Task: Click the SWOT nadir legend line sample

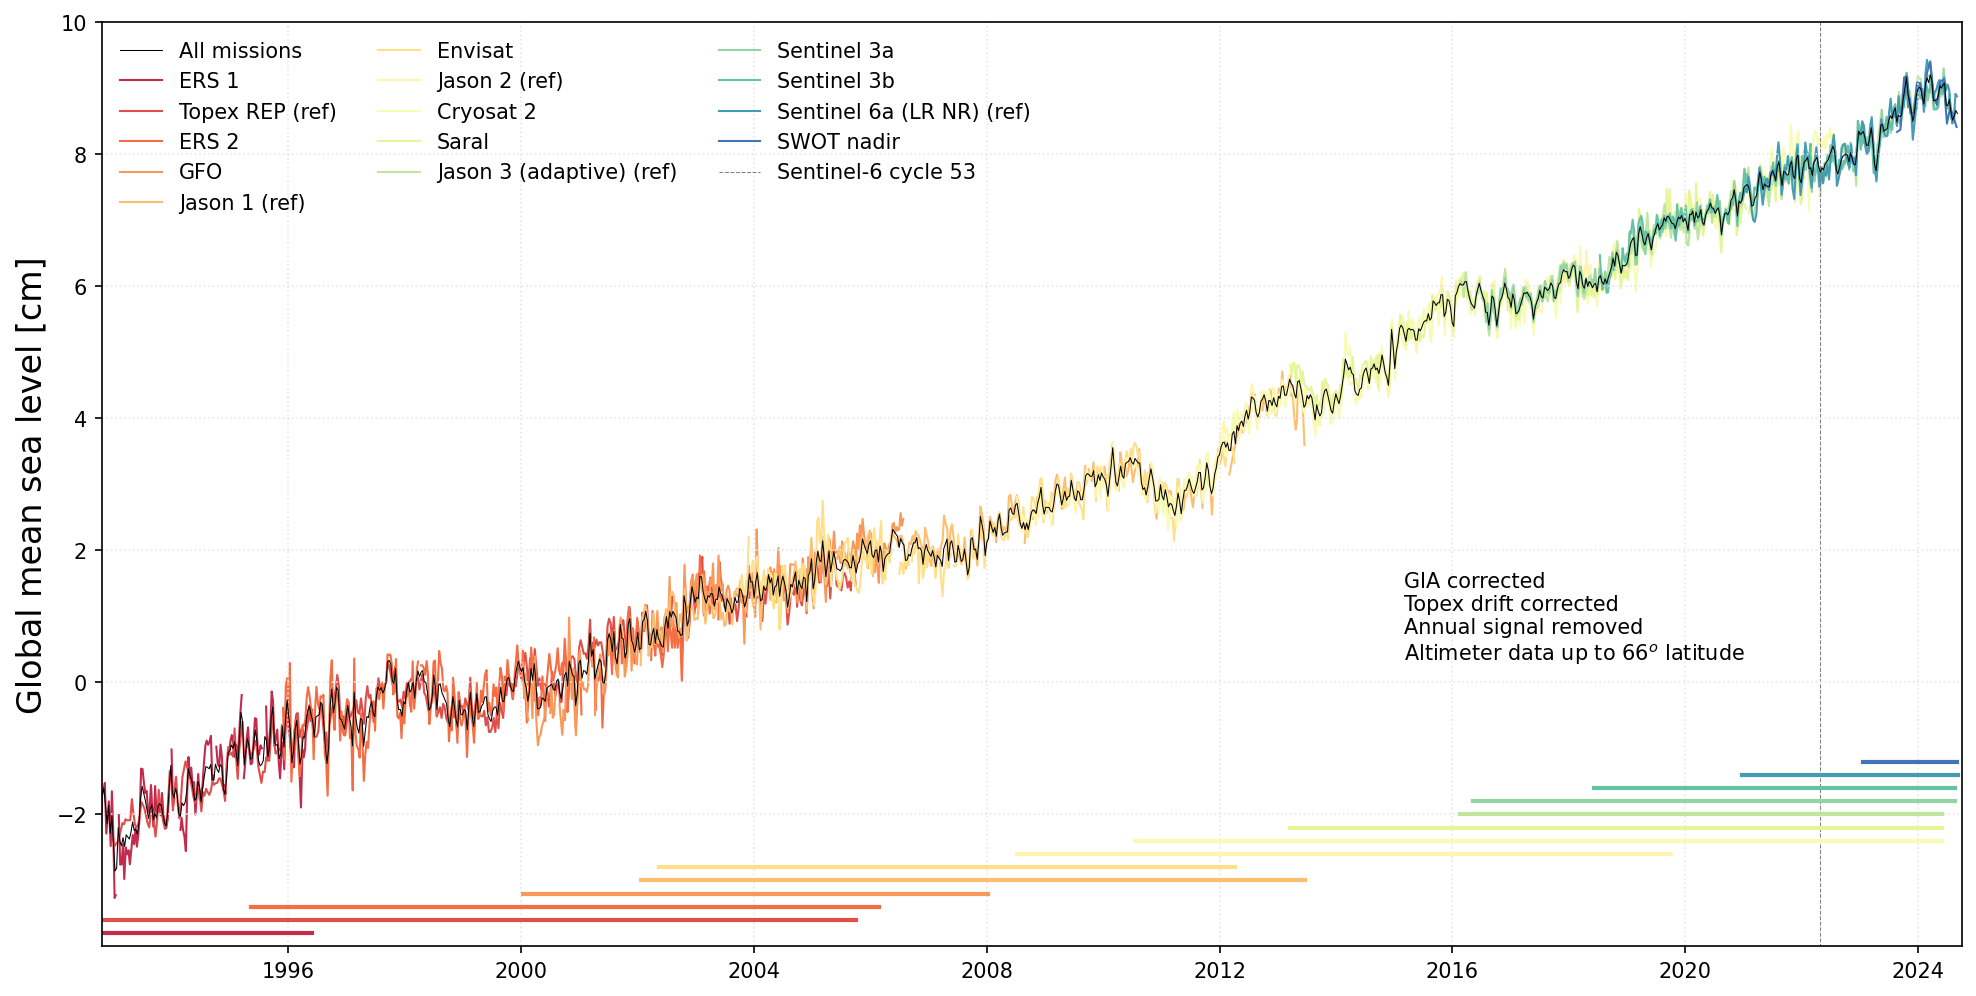Action: (x=739, y=142)
